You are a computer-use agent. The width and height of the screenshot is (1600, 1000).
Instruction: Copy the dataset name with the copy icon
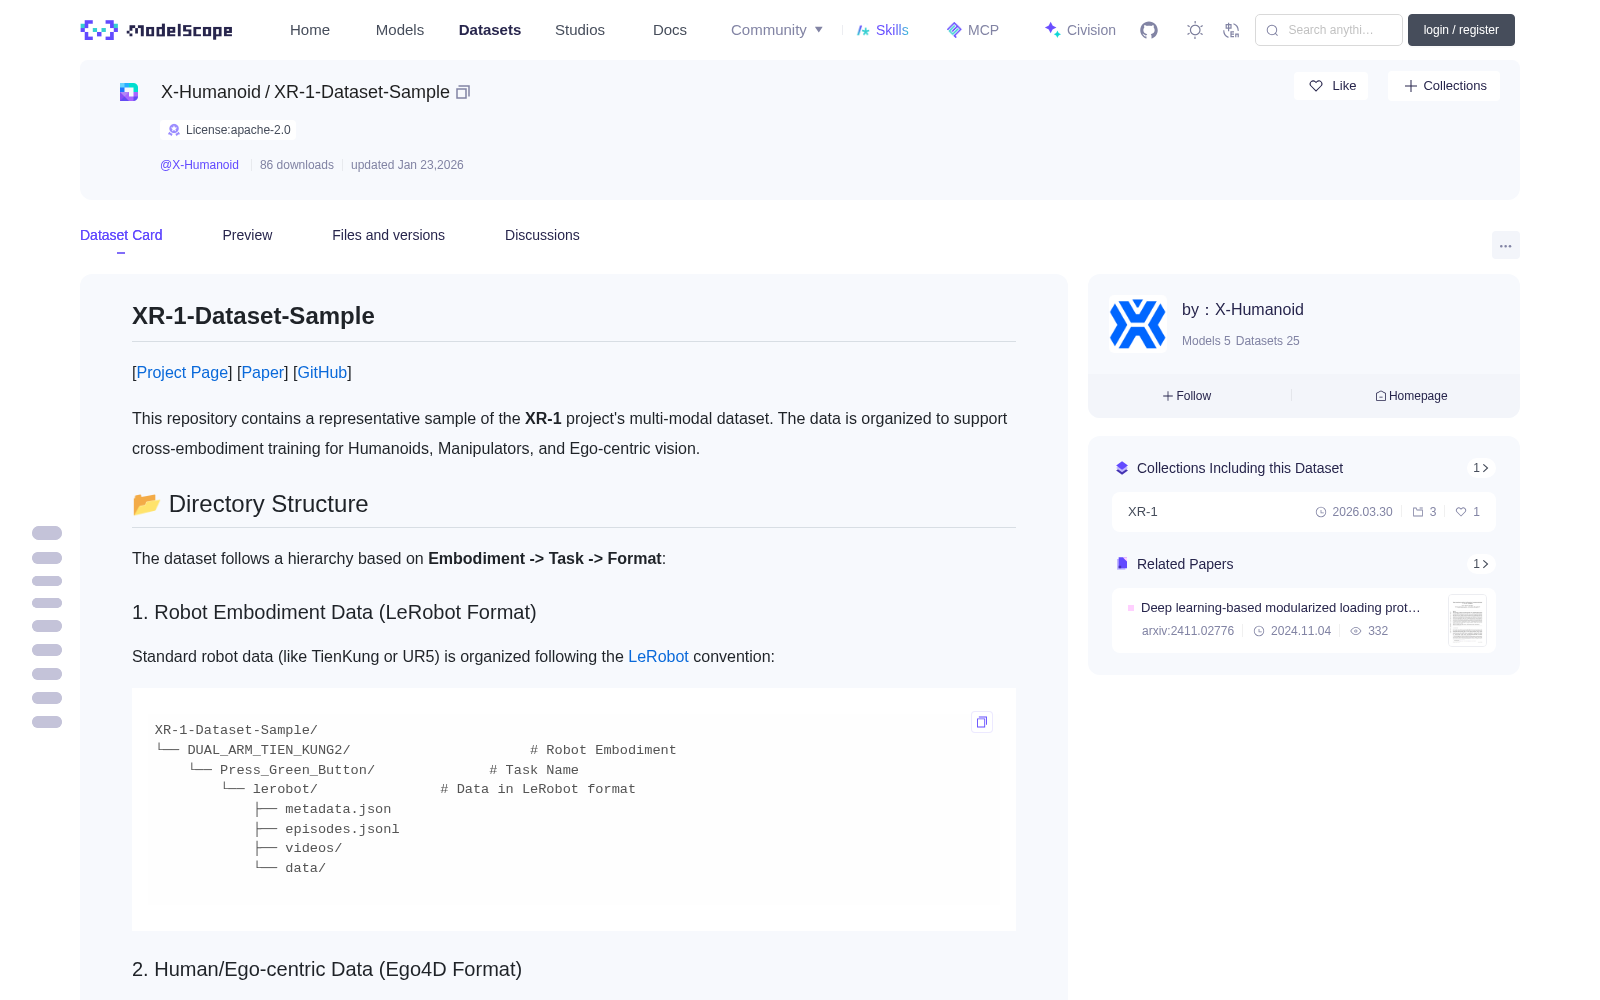(463, 92)
